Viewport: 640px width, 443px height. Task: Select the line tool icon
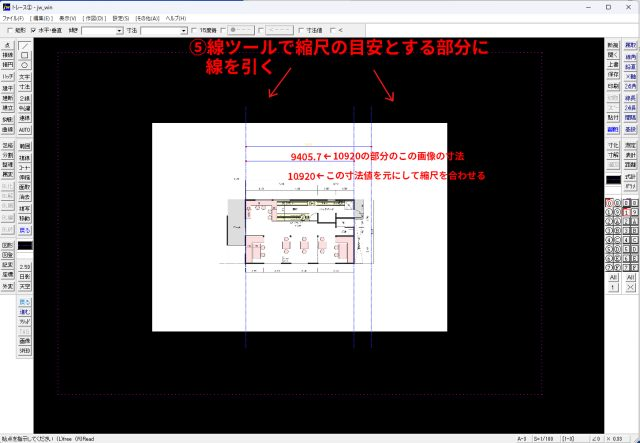point(25,47)
